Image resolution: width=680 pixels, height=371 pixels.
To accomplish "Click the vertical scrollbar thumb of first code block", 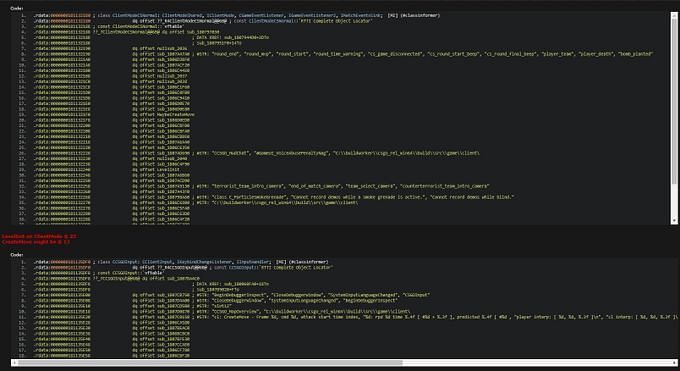I will [x=674, y=102].
